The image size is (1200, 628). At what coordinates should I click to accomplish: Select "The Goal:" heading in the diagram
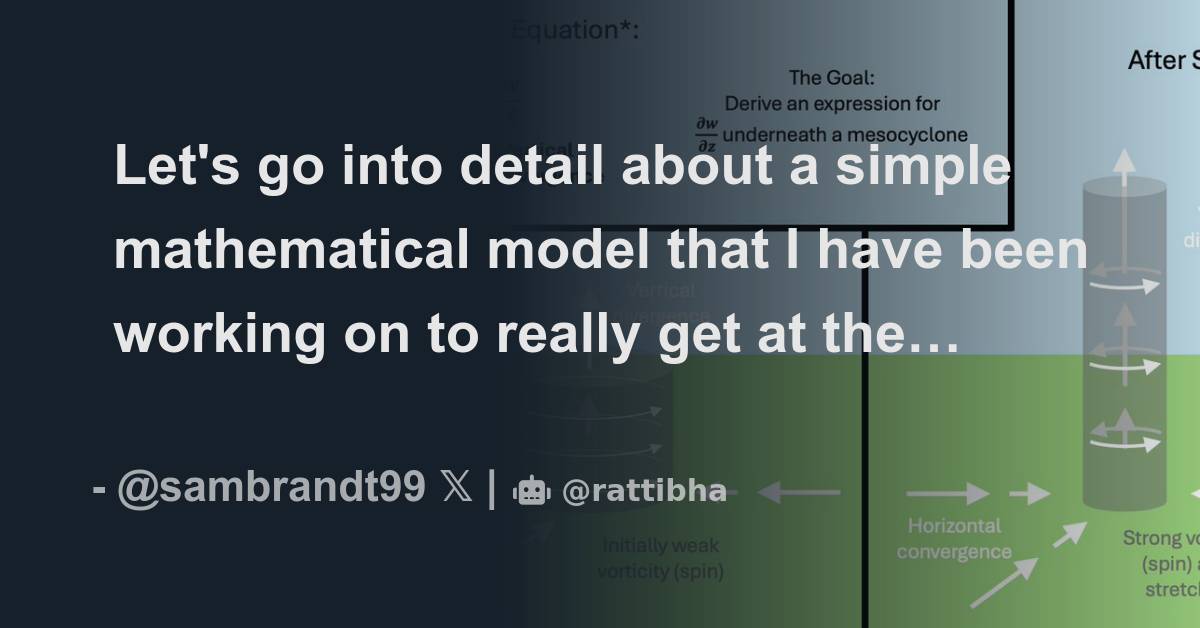[832, 77]
